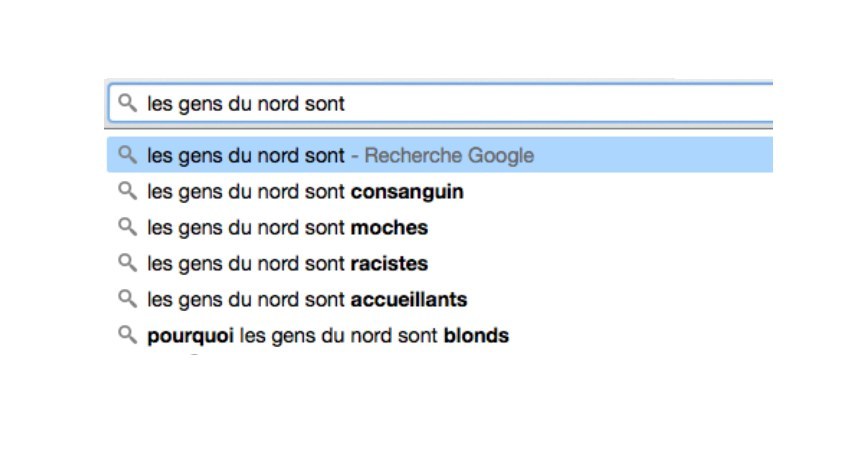Viewport: 857px width, 458px height.
Task: Click the bold word racistes
Action: coord(389,263)
